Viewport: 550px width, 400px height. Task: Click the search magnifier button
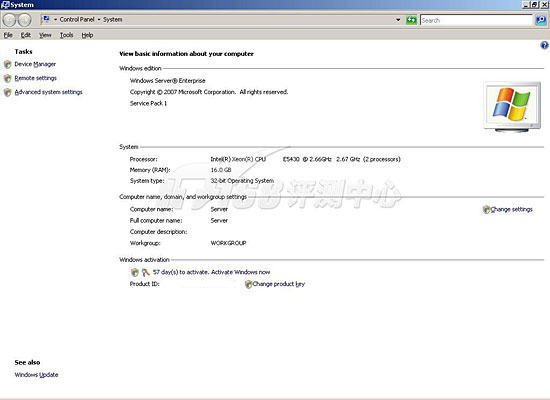[x=541, y=20]
